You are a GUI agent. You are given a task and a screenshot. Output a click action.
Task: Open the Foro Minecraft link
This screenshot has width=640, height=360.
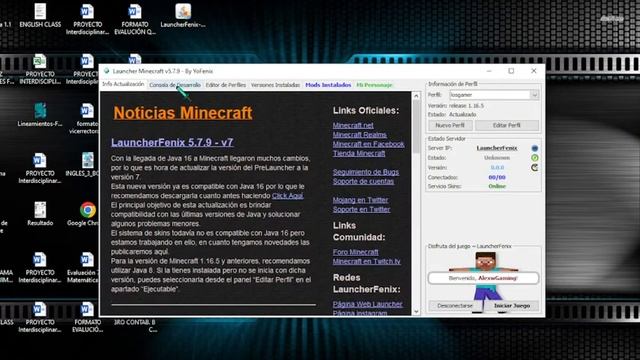pyautogui.click(x=356, y=252)
